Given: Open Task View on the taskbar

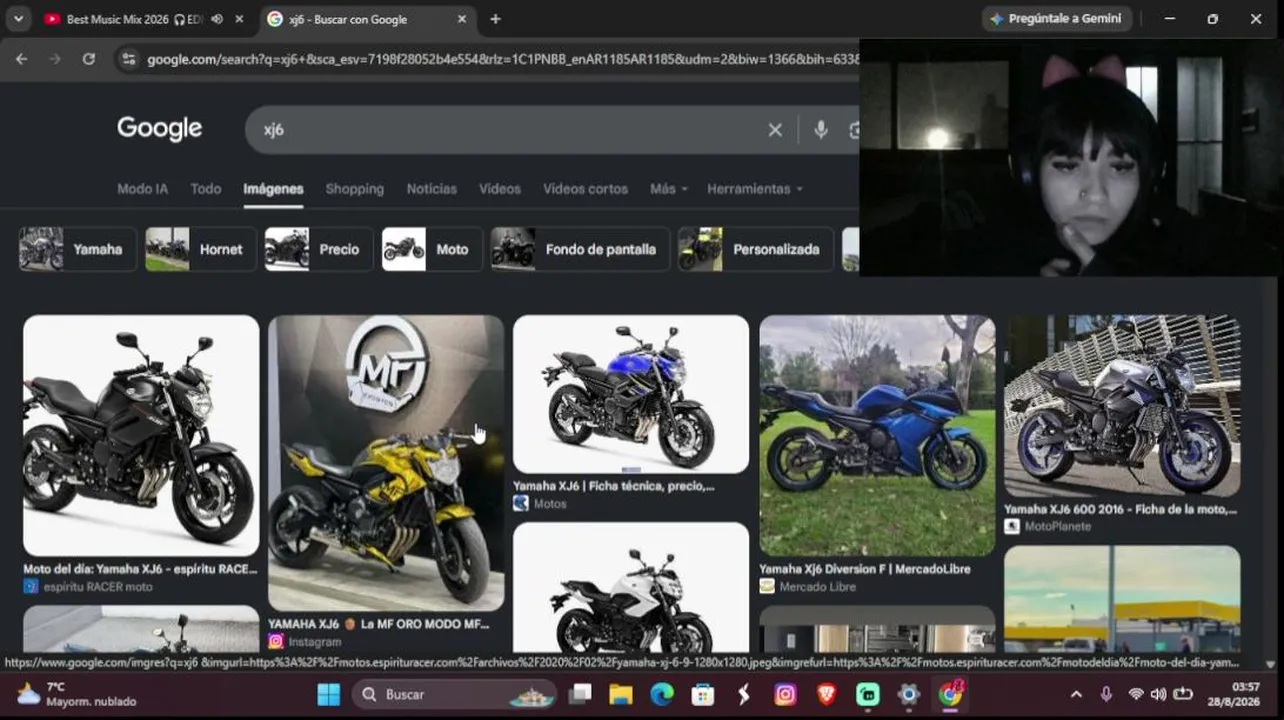Looking at the screenshot, I should 580,694.
